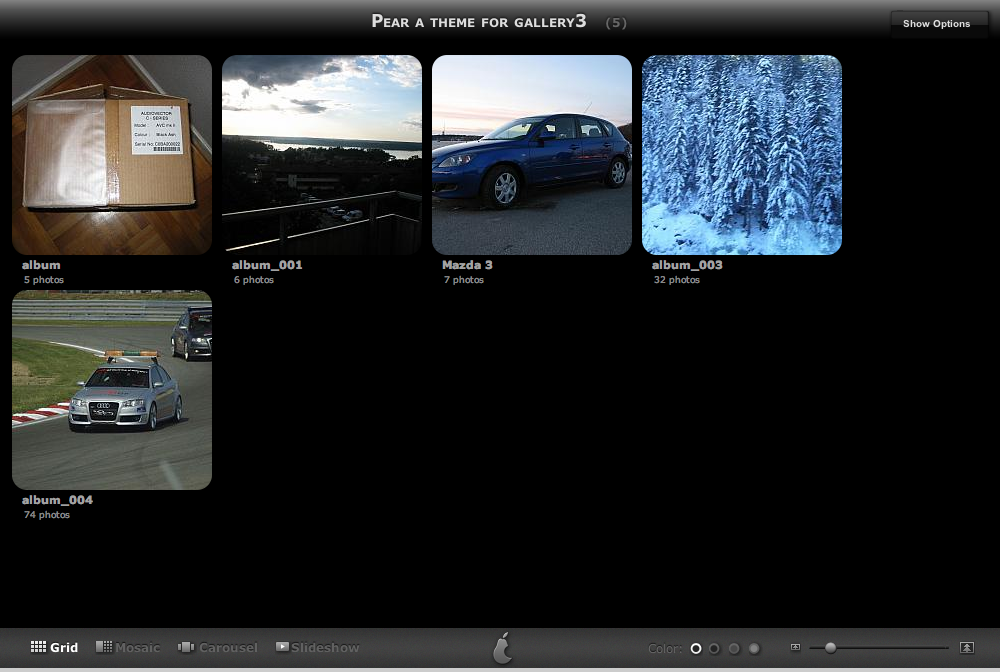Click the Show Options button

(936, 24)
